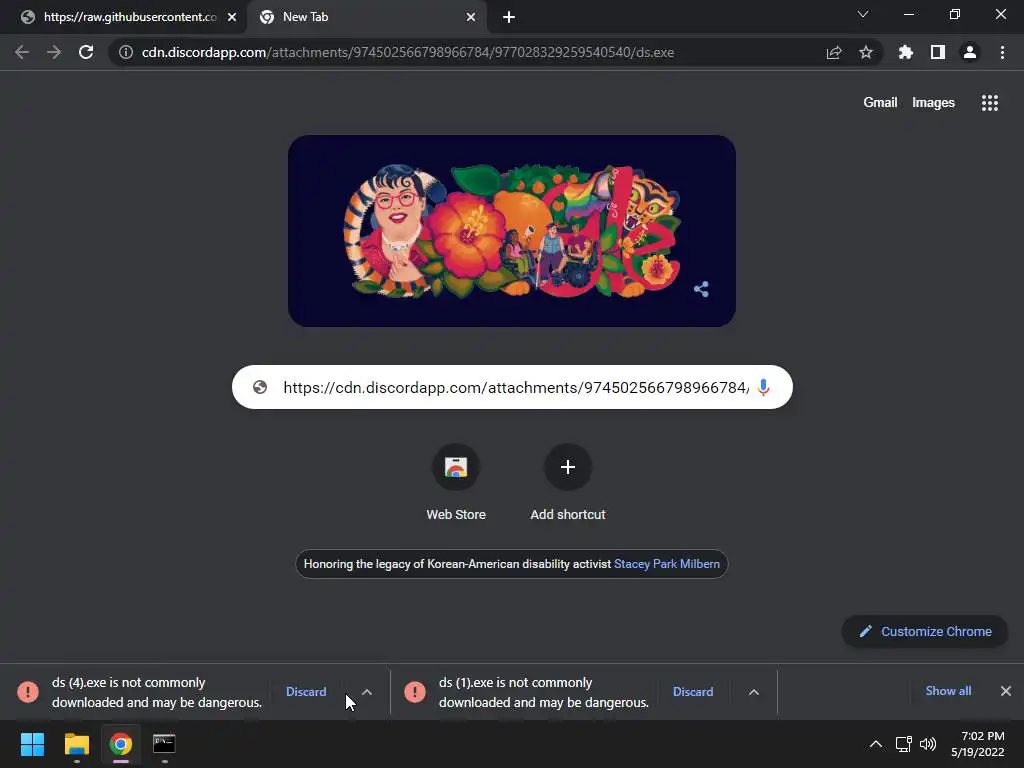Open the tab search dropdown arrow
This screenshot has width=1024, height=768.
(x=863, y=14)
